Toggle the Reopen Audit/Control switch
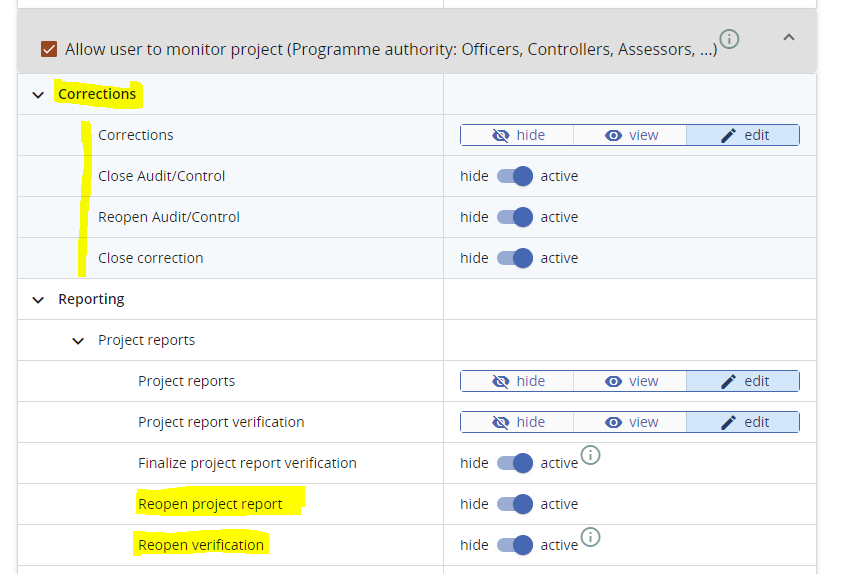This screenshot has width=848, height=574. coord(515,217)
